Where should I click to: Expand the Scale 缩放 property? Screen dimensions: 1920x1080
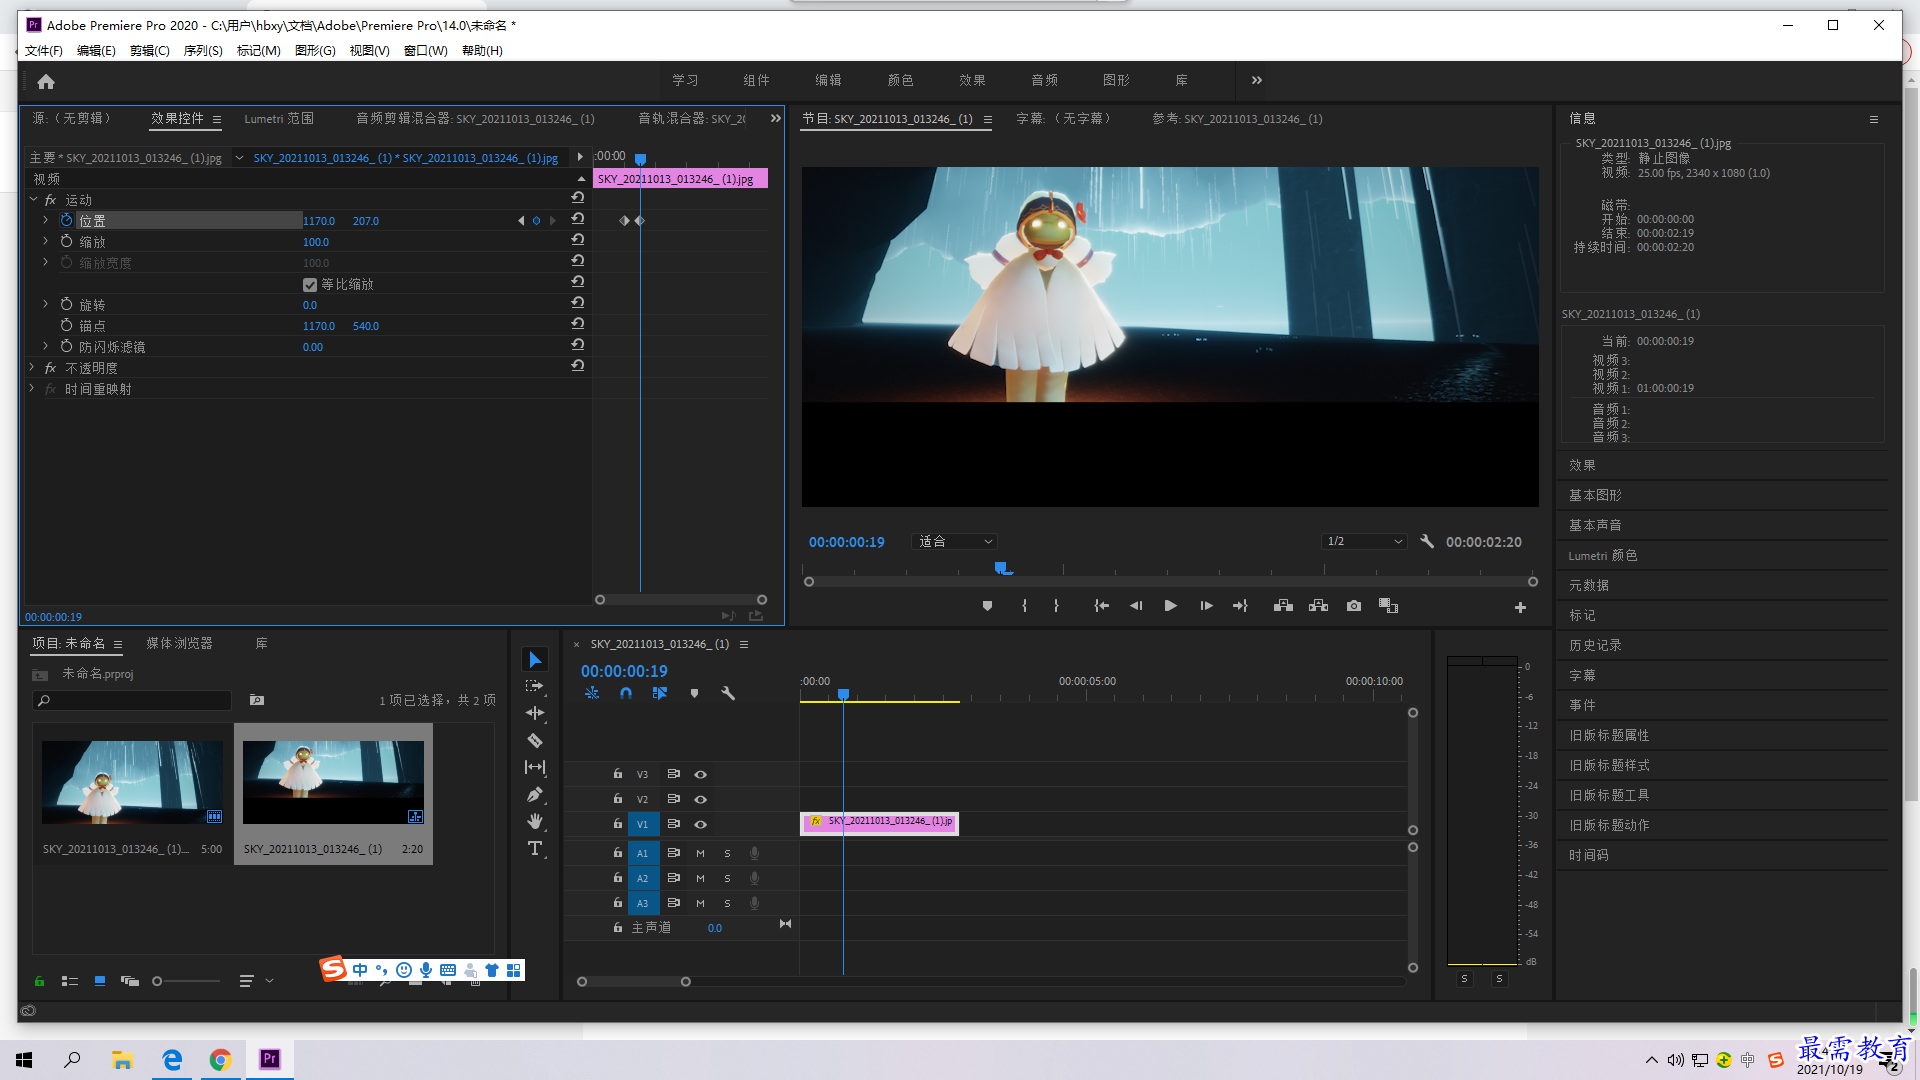[x=45, y=241]
